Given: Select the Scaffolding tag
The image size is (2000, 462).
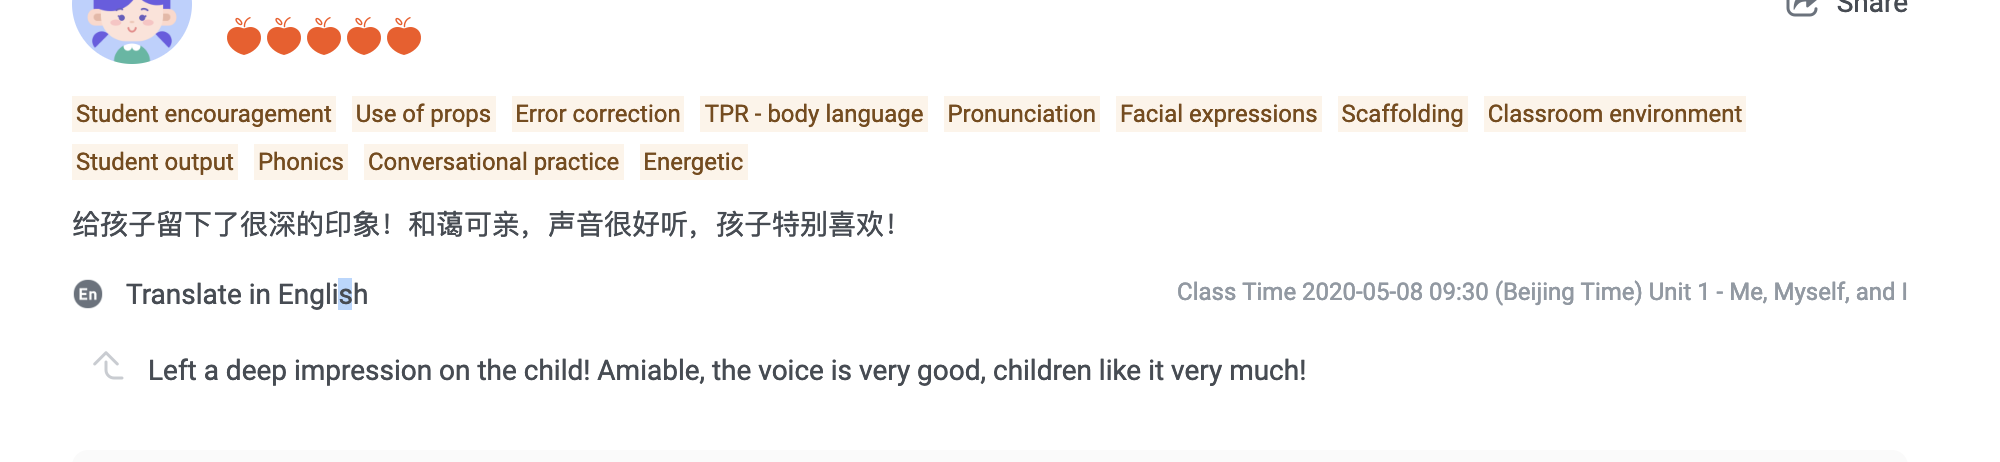Looking at the screenshot, I should tap(1402, 114).
